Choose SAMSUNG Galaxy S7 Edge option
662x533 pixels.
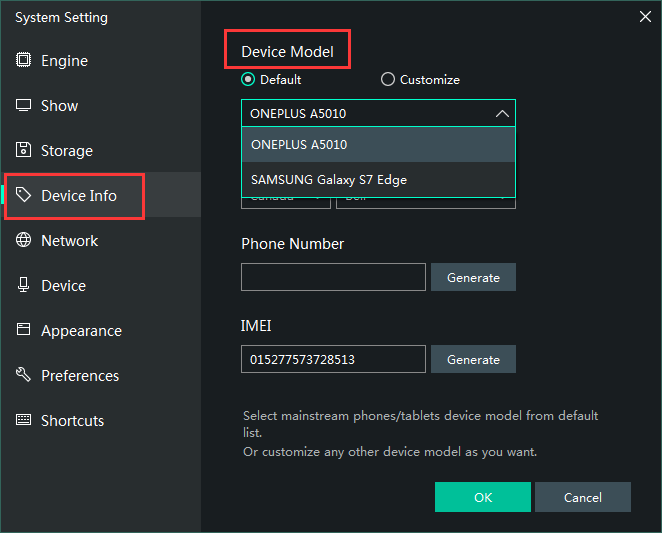coord(378,180)
